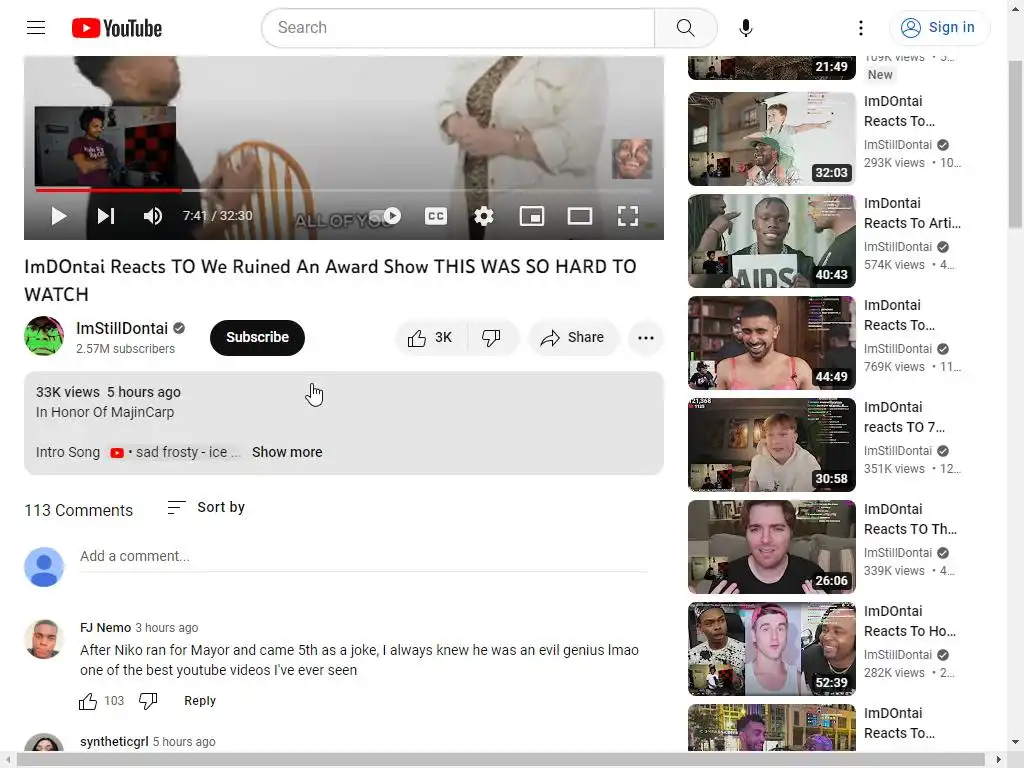Open the three-dot settings menu in header
This screenshot has width=1024, height=768.
[x=860, y=27]
